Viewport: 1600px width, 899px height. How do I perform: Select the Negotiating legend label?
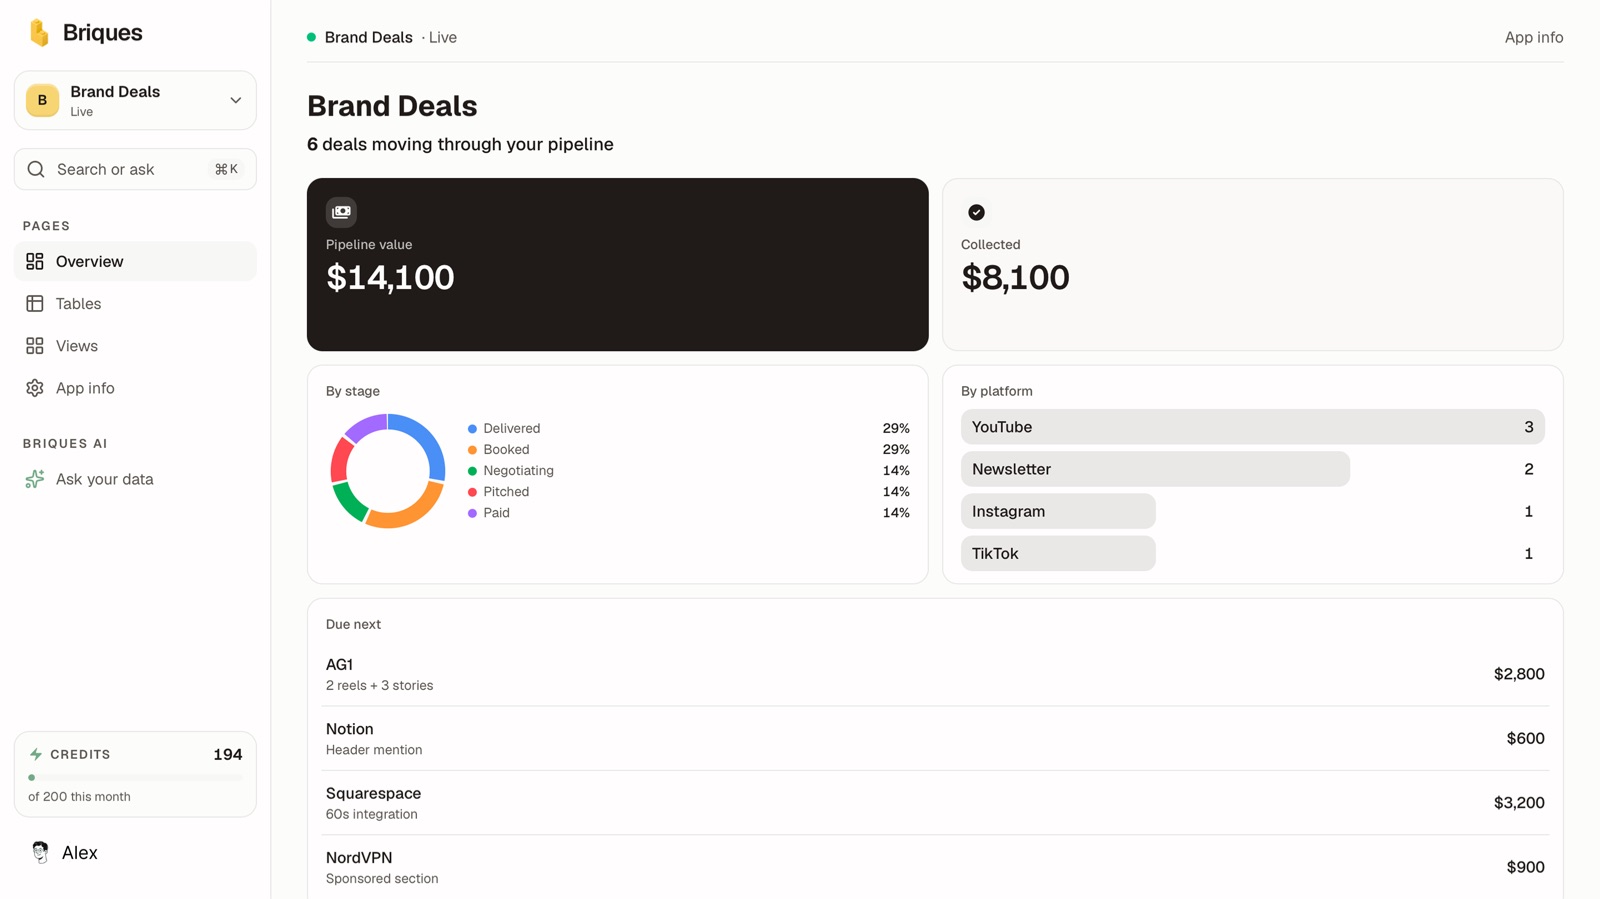point(518,471)
